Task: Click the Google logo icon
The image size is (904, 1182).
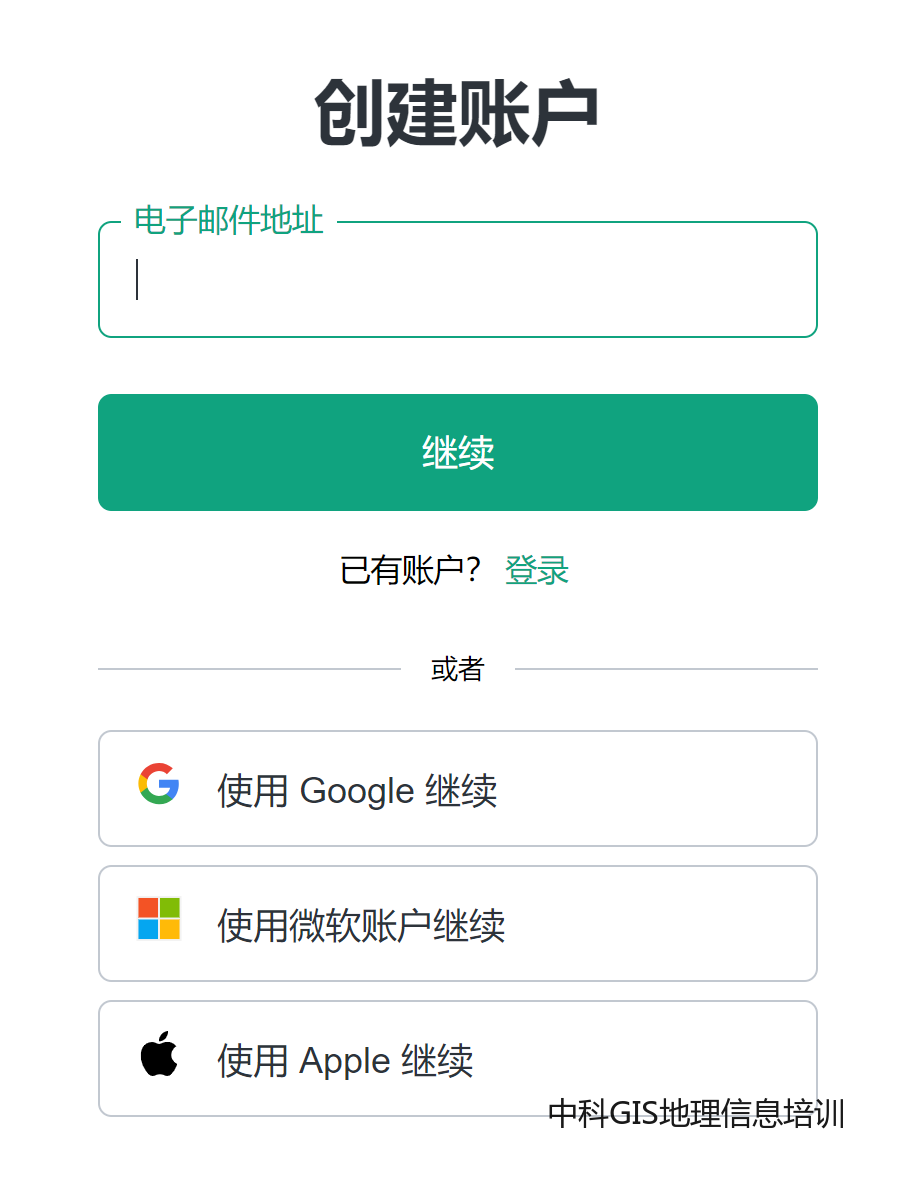Action: (x=159, y=784)
